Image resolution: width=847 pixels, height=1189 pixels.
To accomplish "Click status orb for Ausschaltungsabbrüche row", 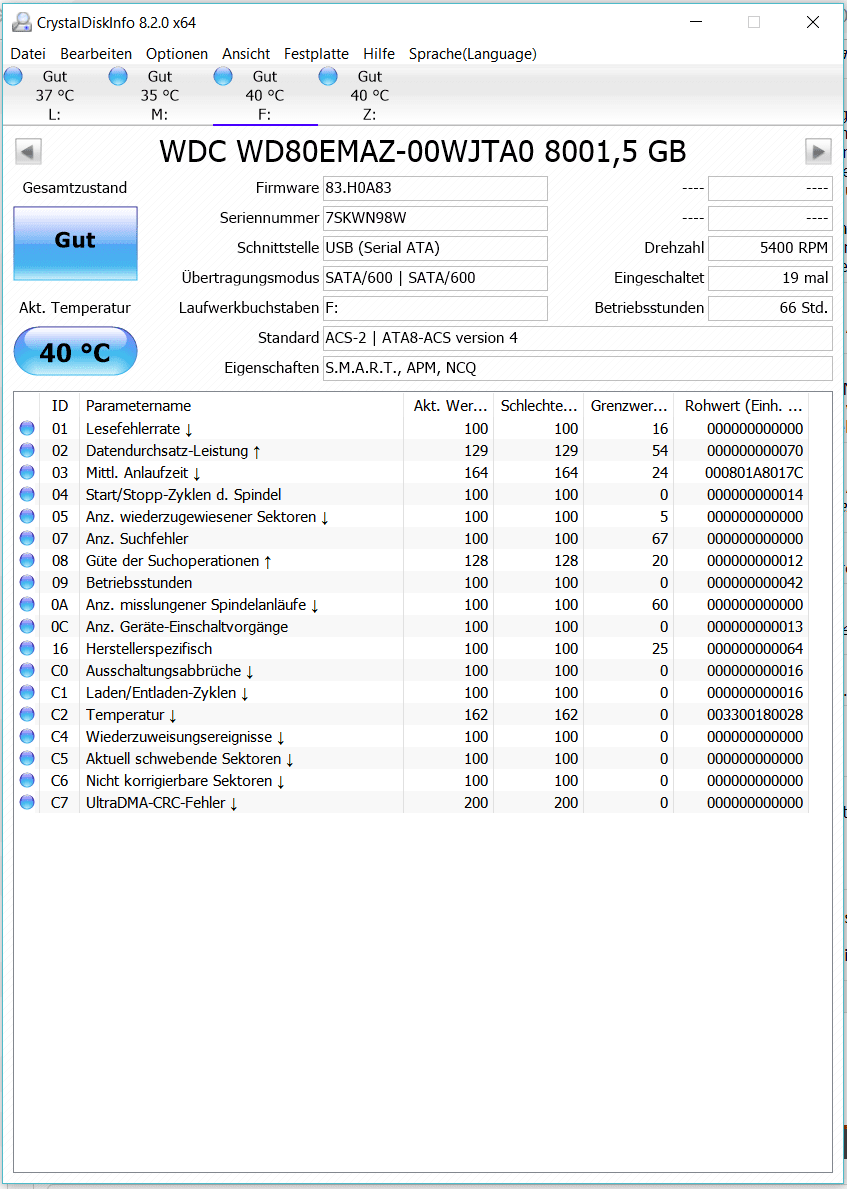I will pyautogui.click(x=27, y=670).
